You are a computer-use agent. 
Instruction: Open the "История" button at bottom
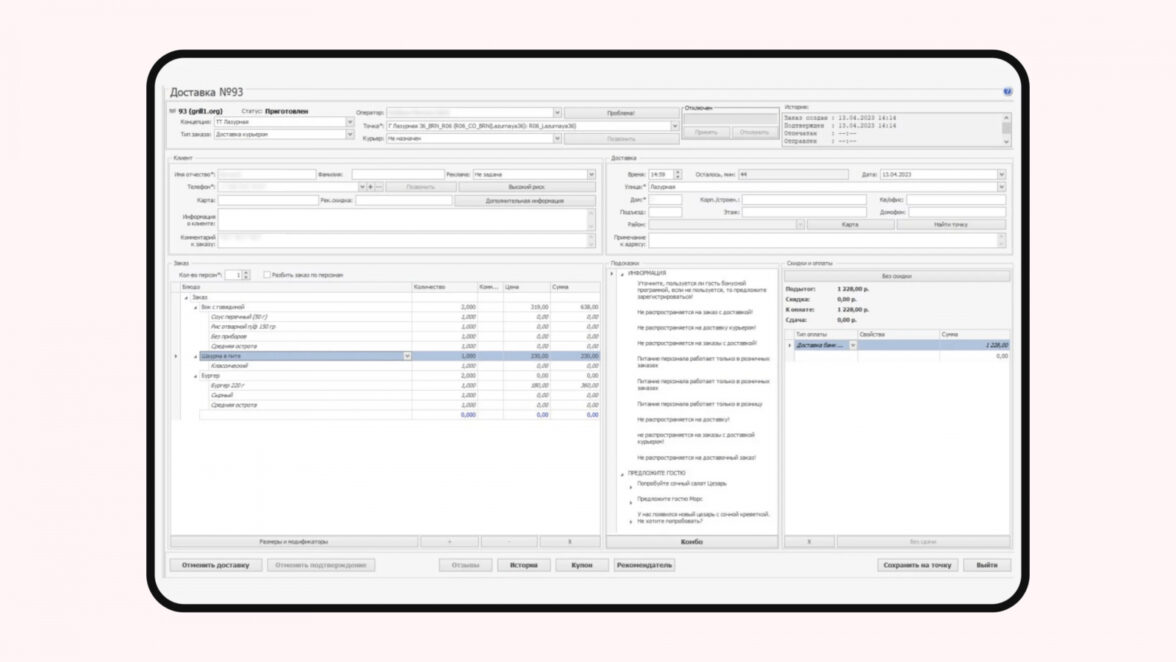(x=524, y=565)
